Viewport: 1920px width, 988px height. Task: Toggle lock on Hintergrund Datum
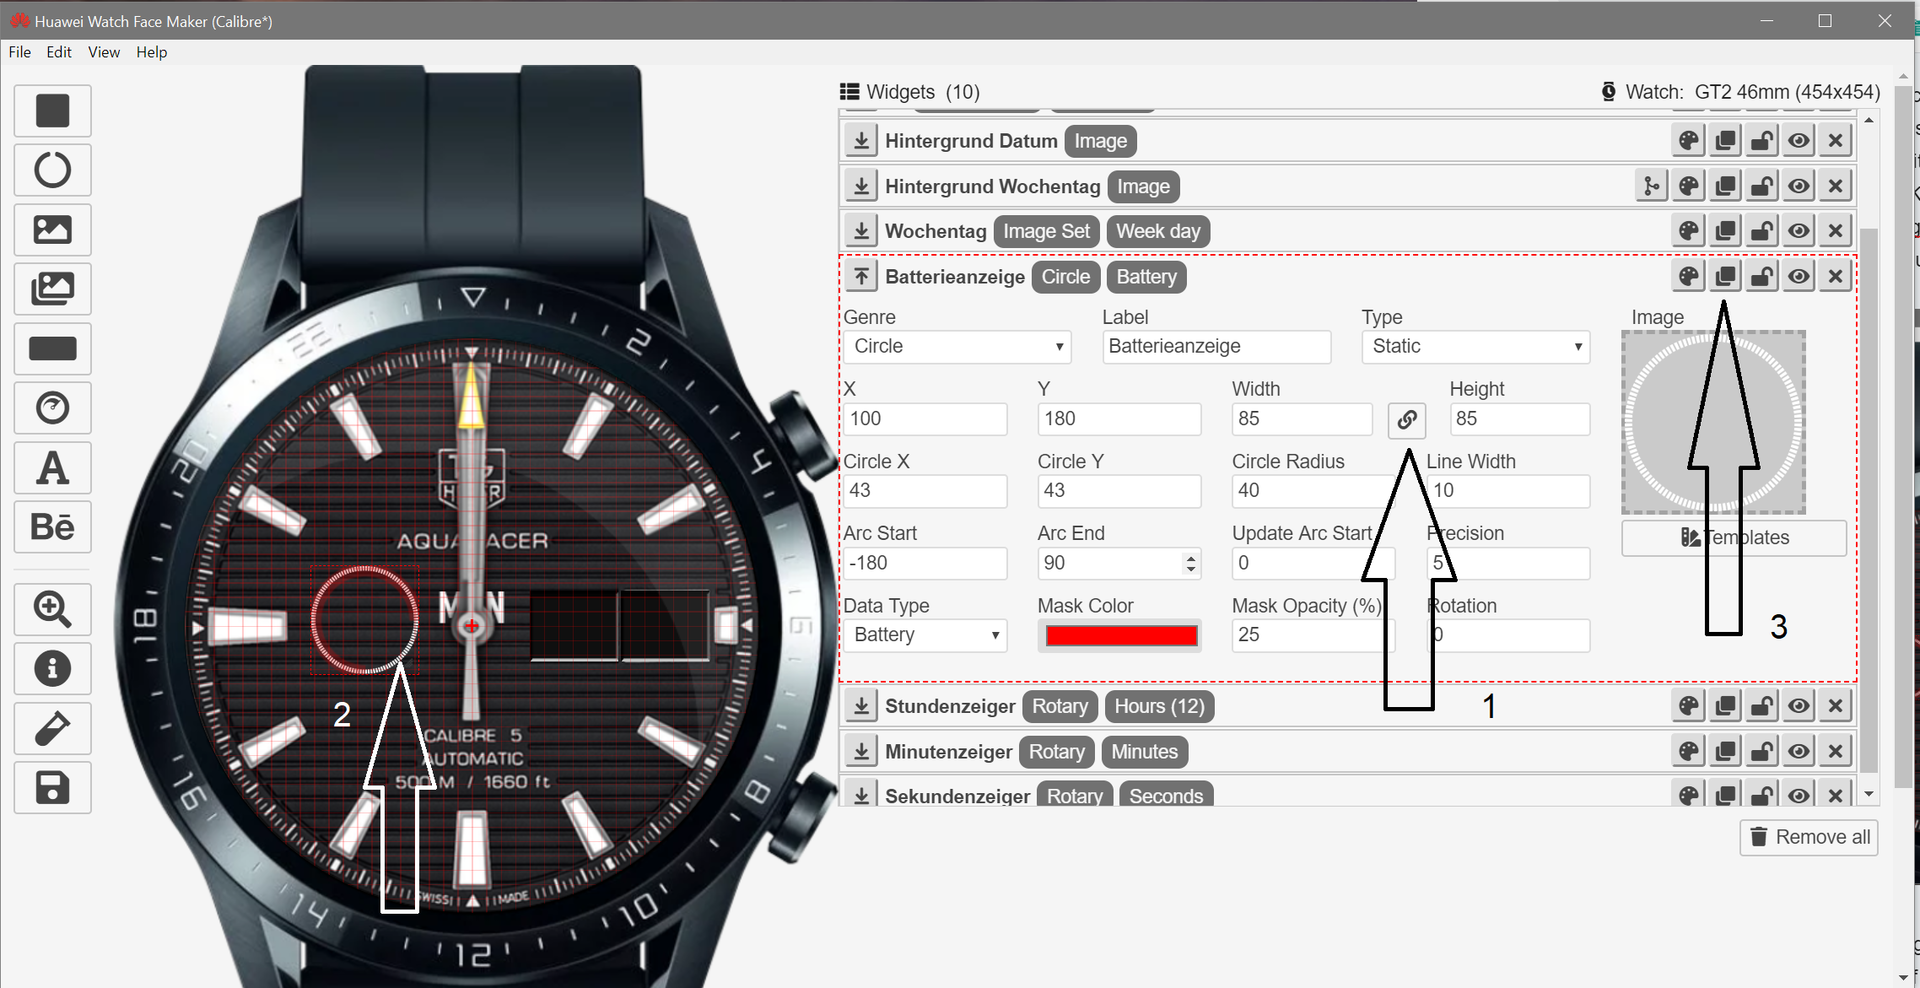pos(1762,141)
